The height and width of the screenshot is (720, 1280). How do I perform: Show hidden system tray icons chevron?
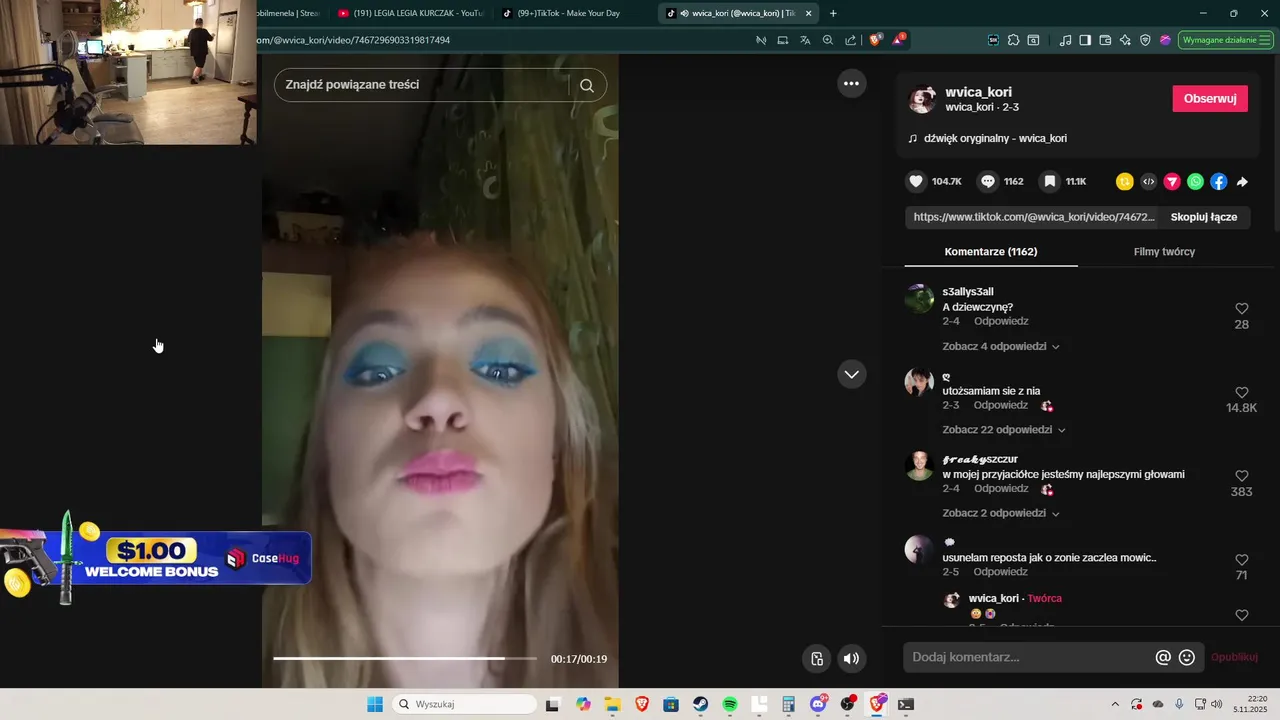coord(1115,704)
